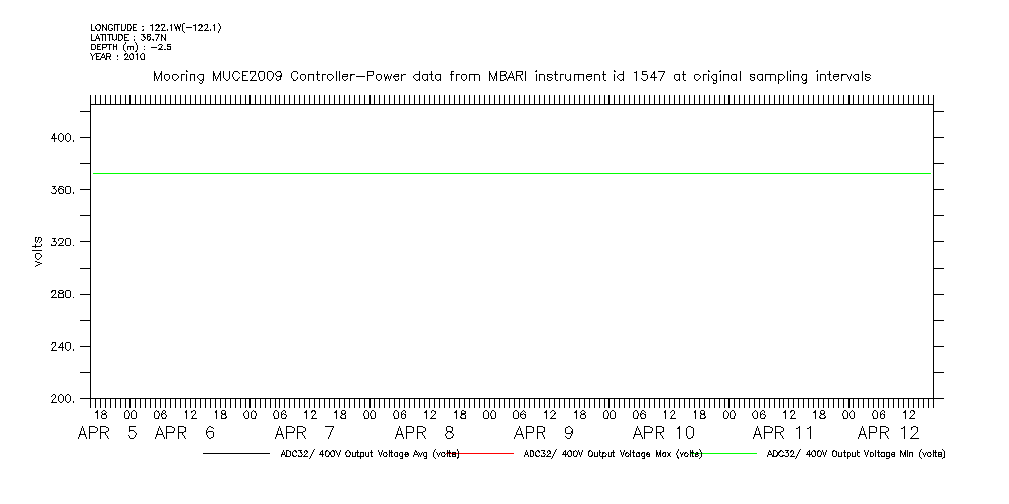Select the 240 y-axis tick label
This screenshot has height=504, width=1009.
[x=63, y=347]
